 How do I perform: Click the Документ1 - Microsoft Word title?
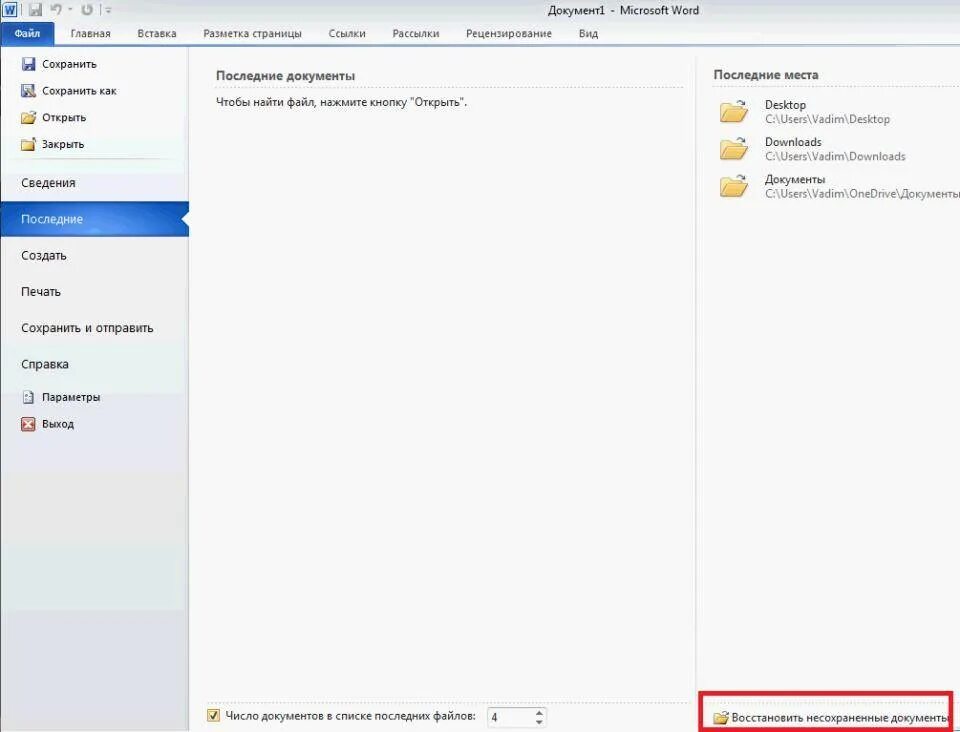pos(623,10)
